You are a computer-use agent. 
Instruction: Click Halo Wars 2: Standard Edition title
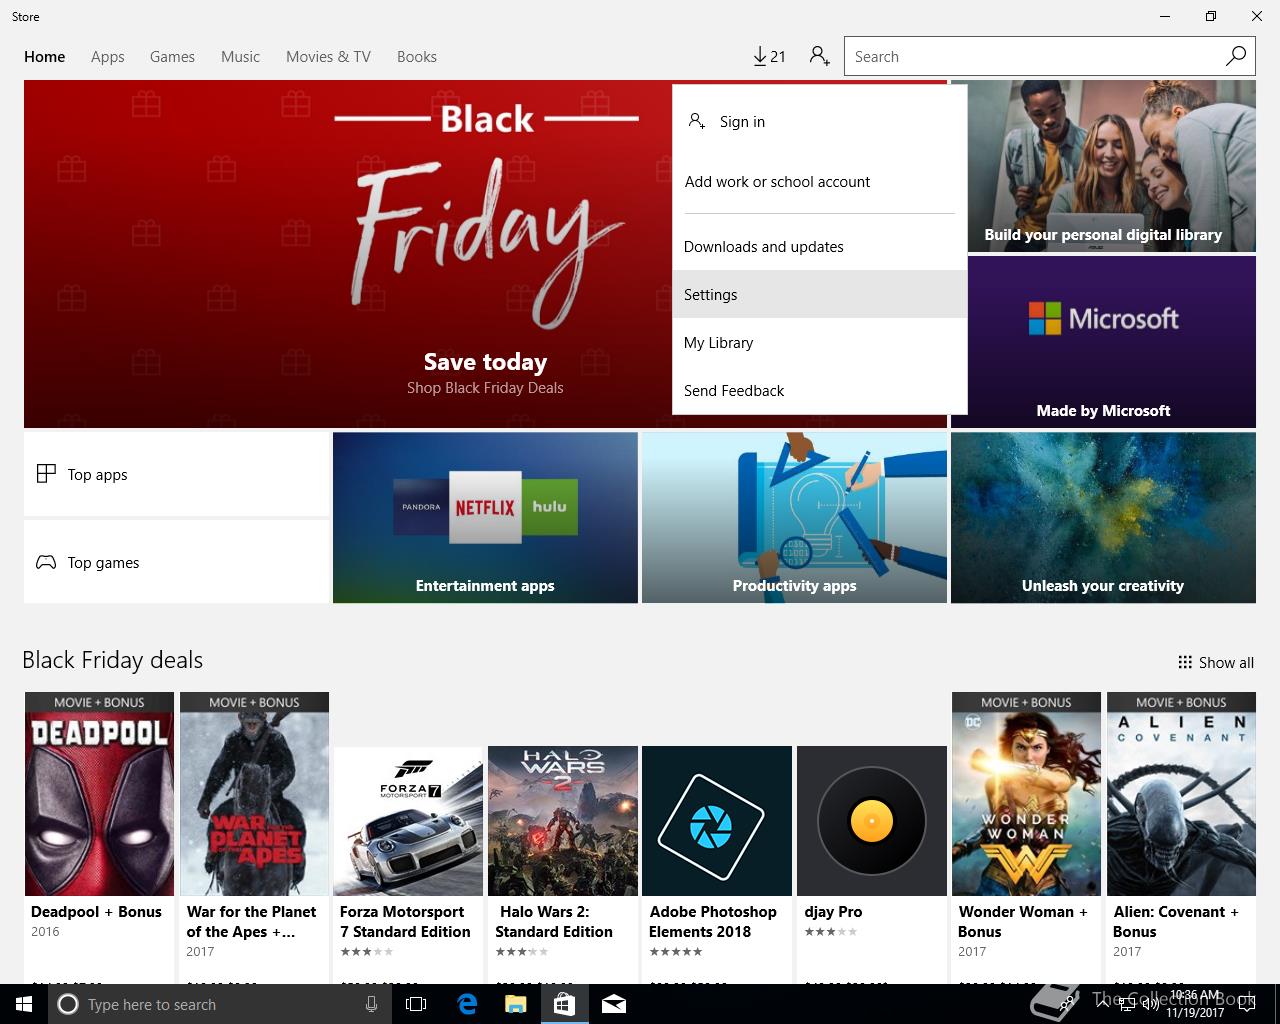(x=554, y=922)
